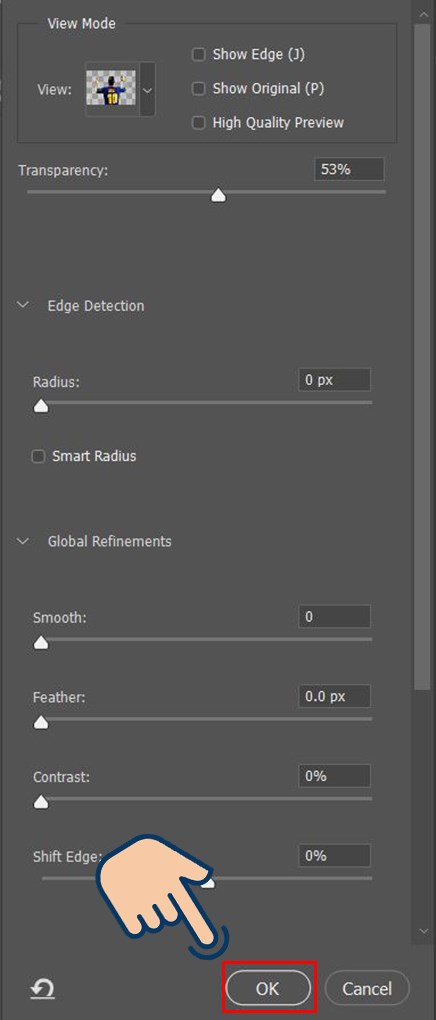Viewport: 436px width, 1020px height.
Task: Enable the Show Edge (J) checkbox
Action: pyautogui.click(x=198, y=55)
